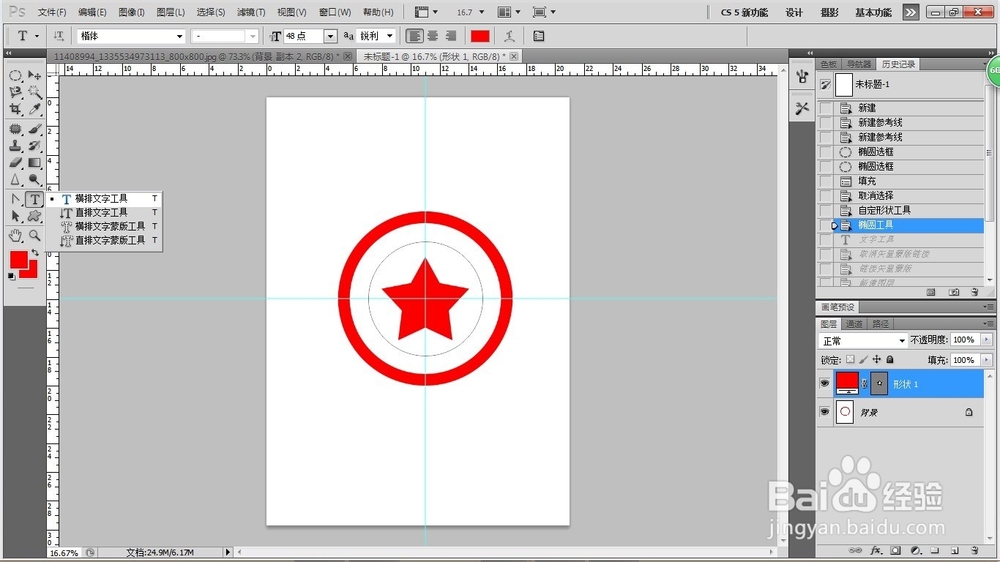Select the Healing Brush tool
The image size is (1000, 562).
pyautogui.click(x=15, y=129)
